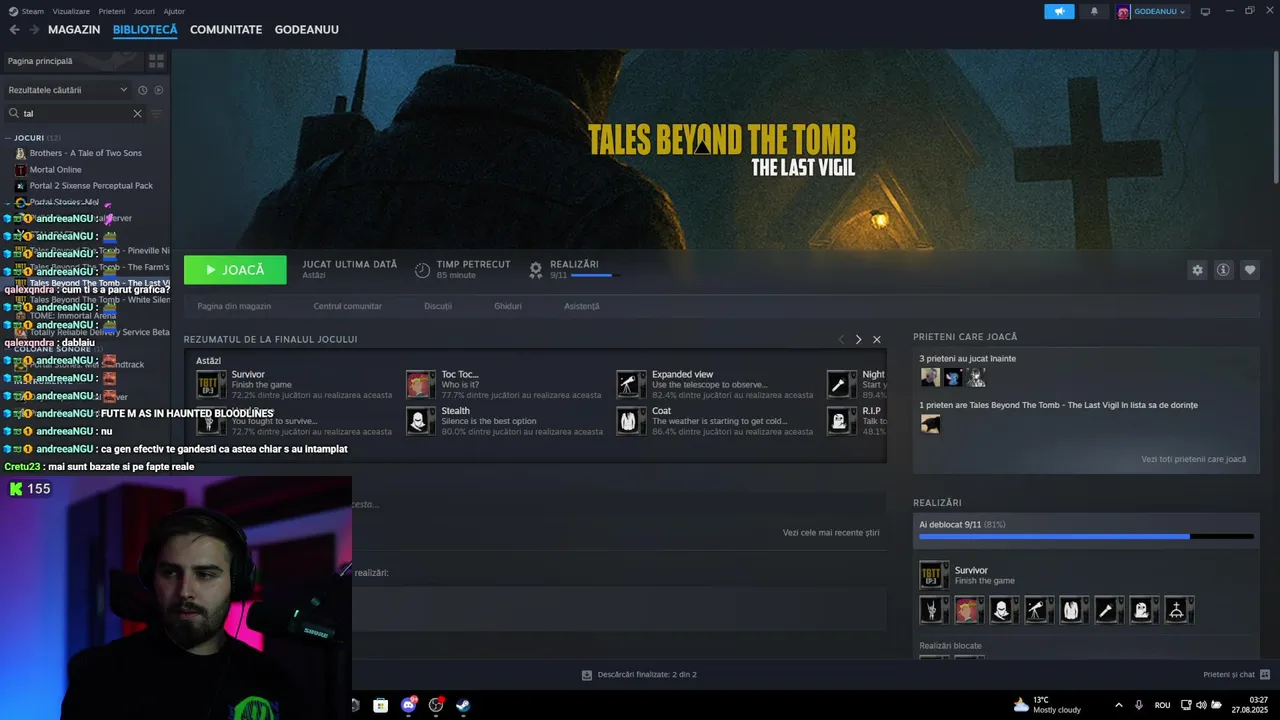Launch the game with JOACĂ

235,270
